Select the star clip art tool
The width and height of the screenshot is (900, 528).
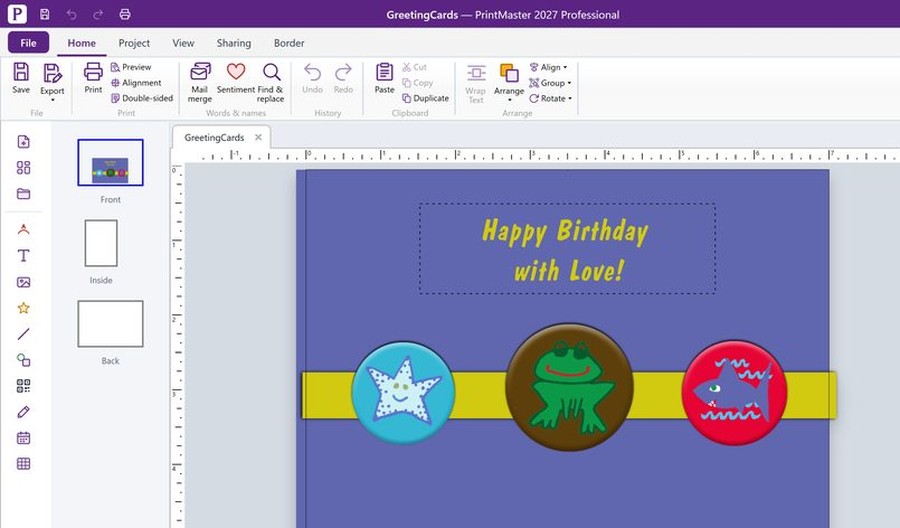24,308
